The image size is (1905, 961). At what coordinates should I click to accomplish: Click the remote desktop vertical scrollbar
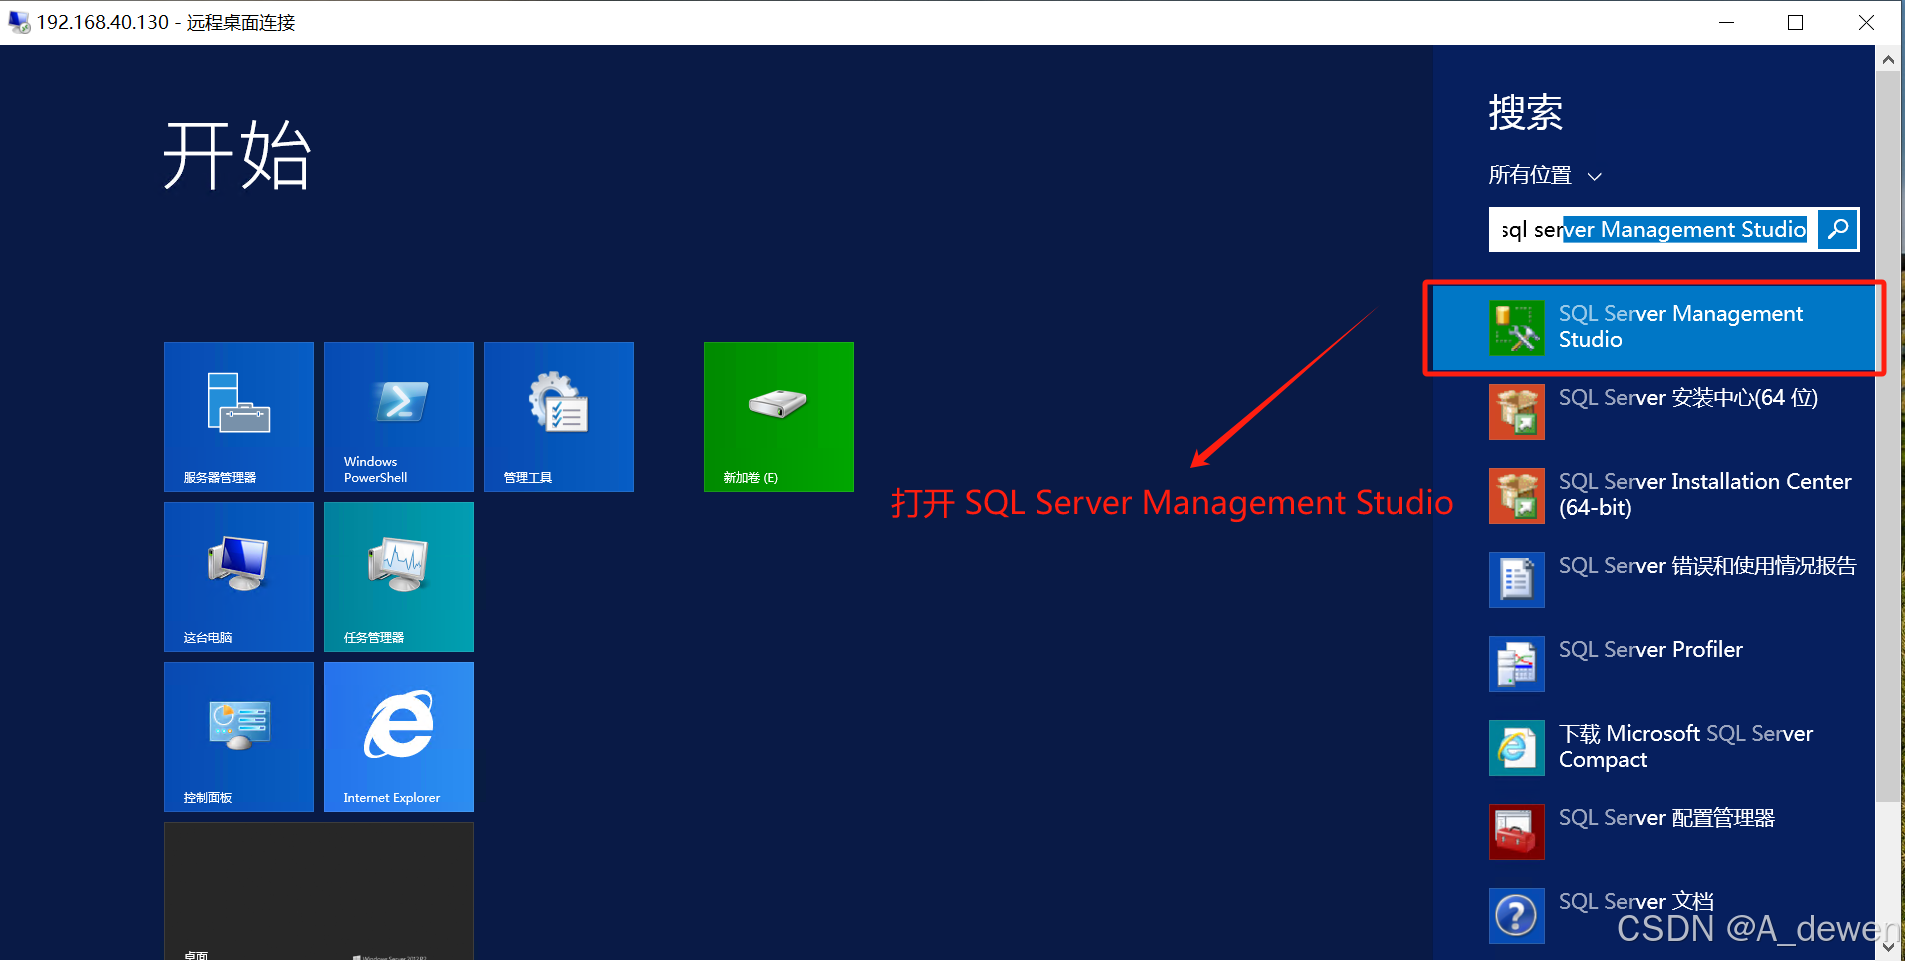click(1888, 436)
